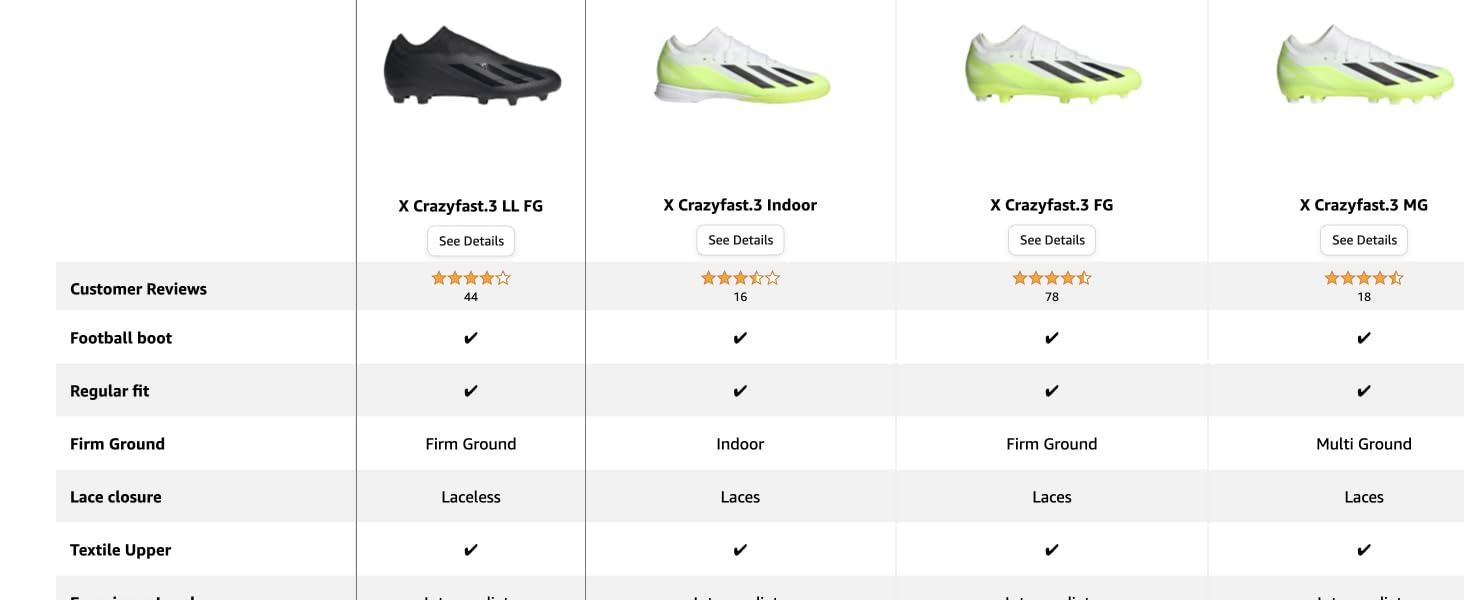
Task: Click the Football boot checkmark for X Crazyfast.3 Indoor
Action: pos(740,338)
